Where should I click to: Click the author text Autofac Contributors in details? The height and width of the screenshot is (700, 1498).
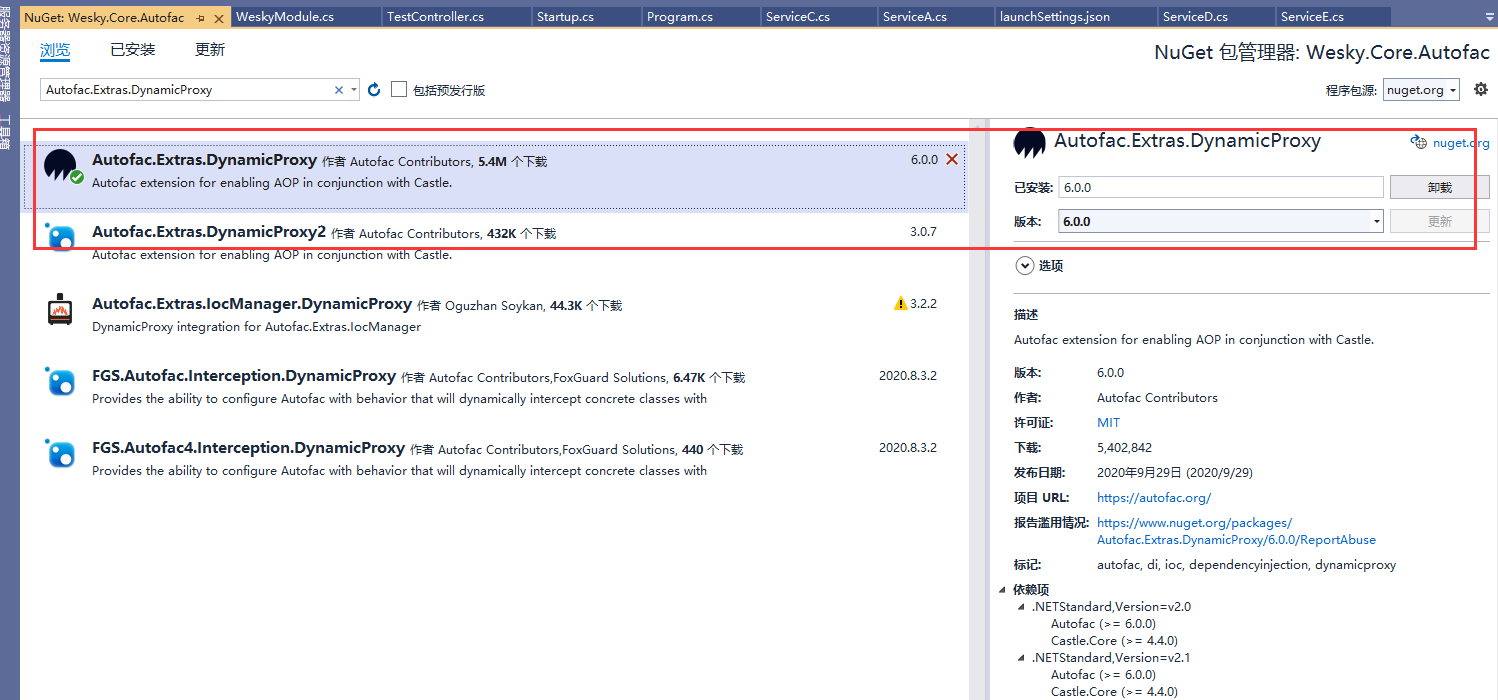pyautogui.click(x=1157, y=398)
